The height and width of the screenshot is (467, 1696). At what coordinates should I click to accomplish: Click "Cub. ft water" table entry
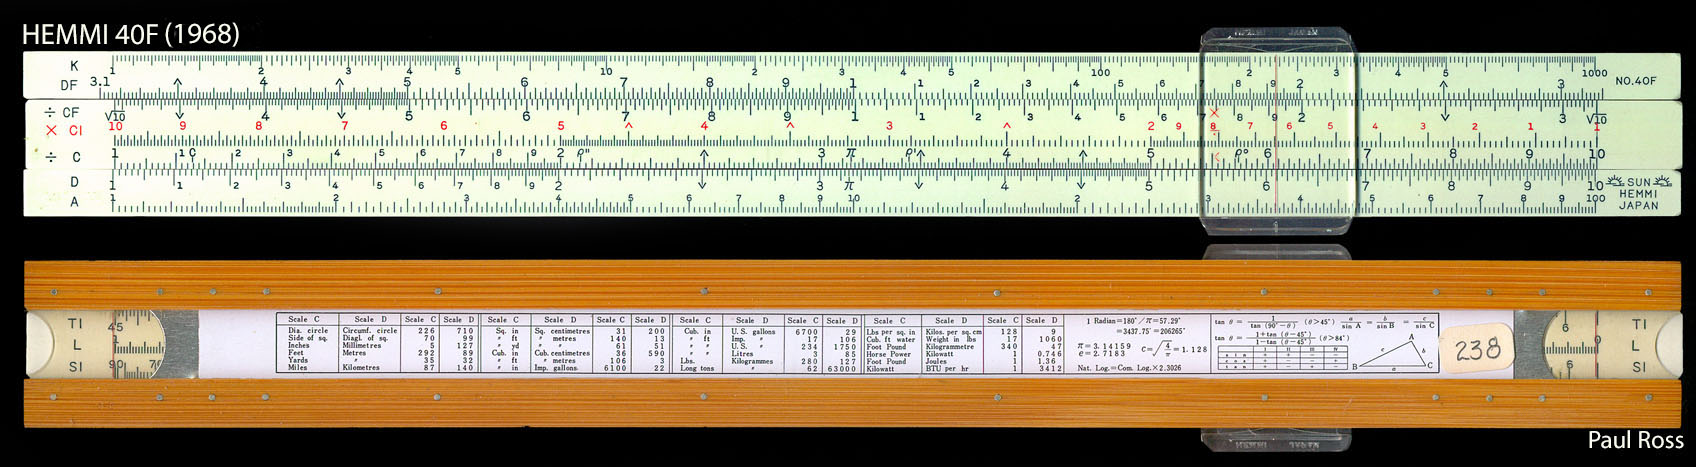click(890, 339)
